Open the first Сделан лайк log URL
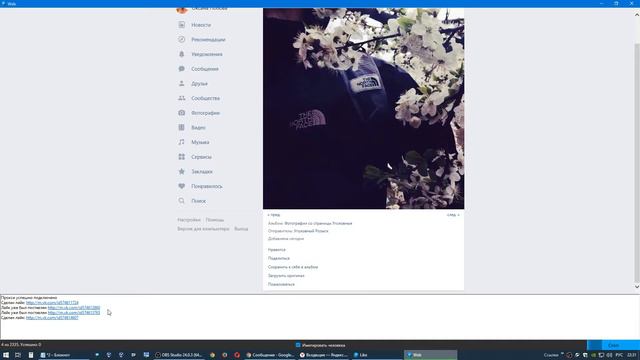Screen dimensions: 640x360 [x=52, y=303]
